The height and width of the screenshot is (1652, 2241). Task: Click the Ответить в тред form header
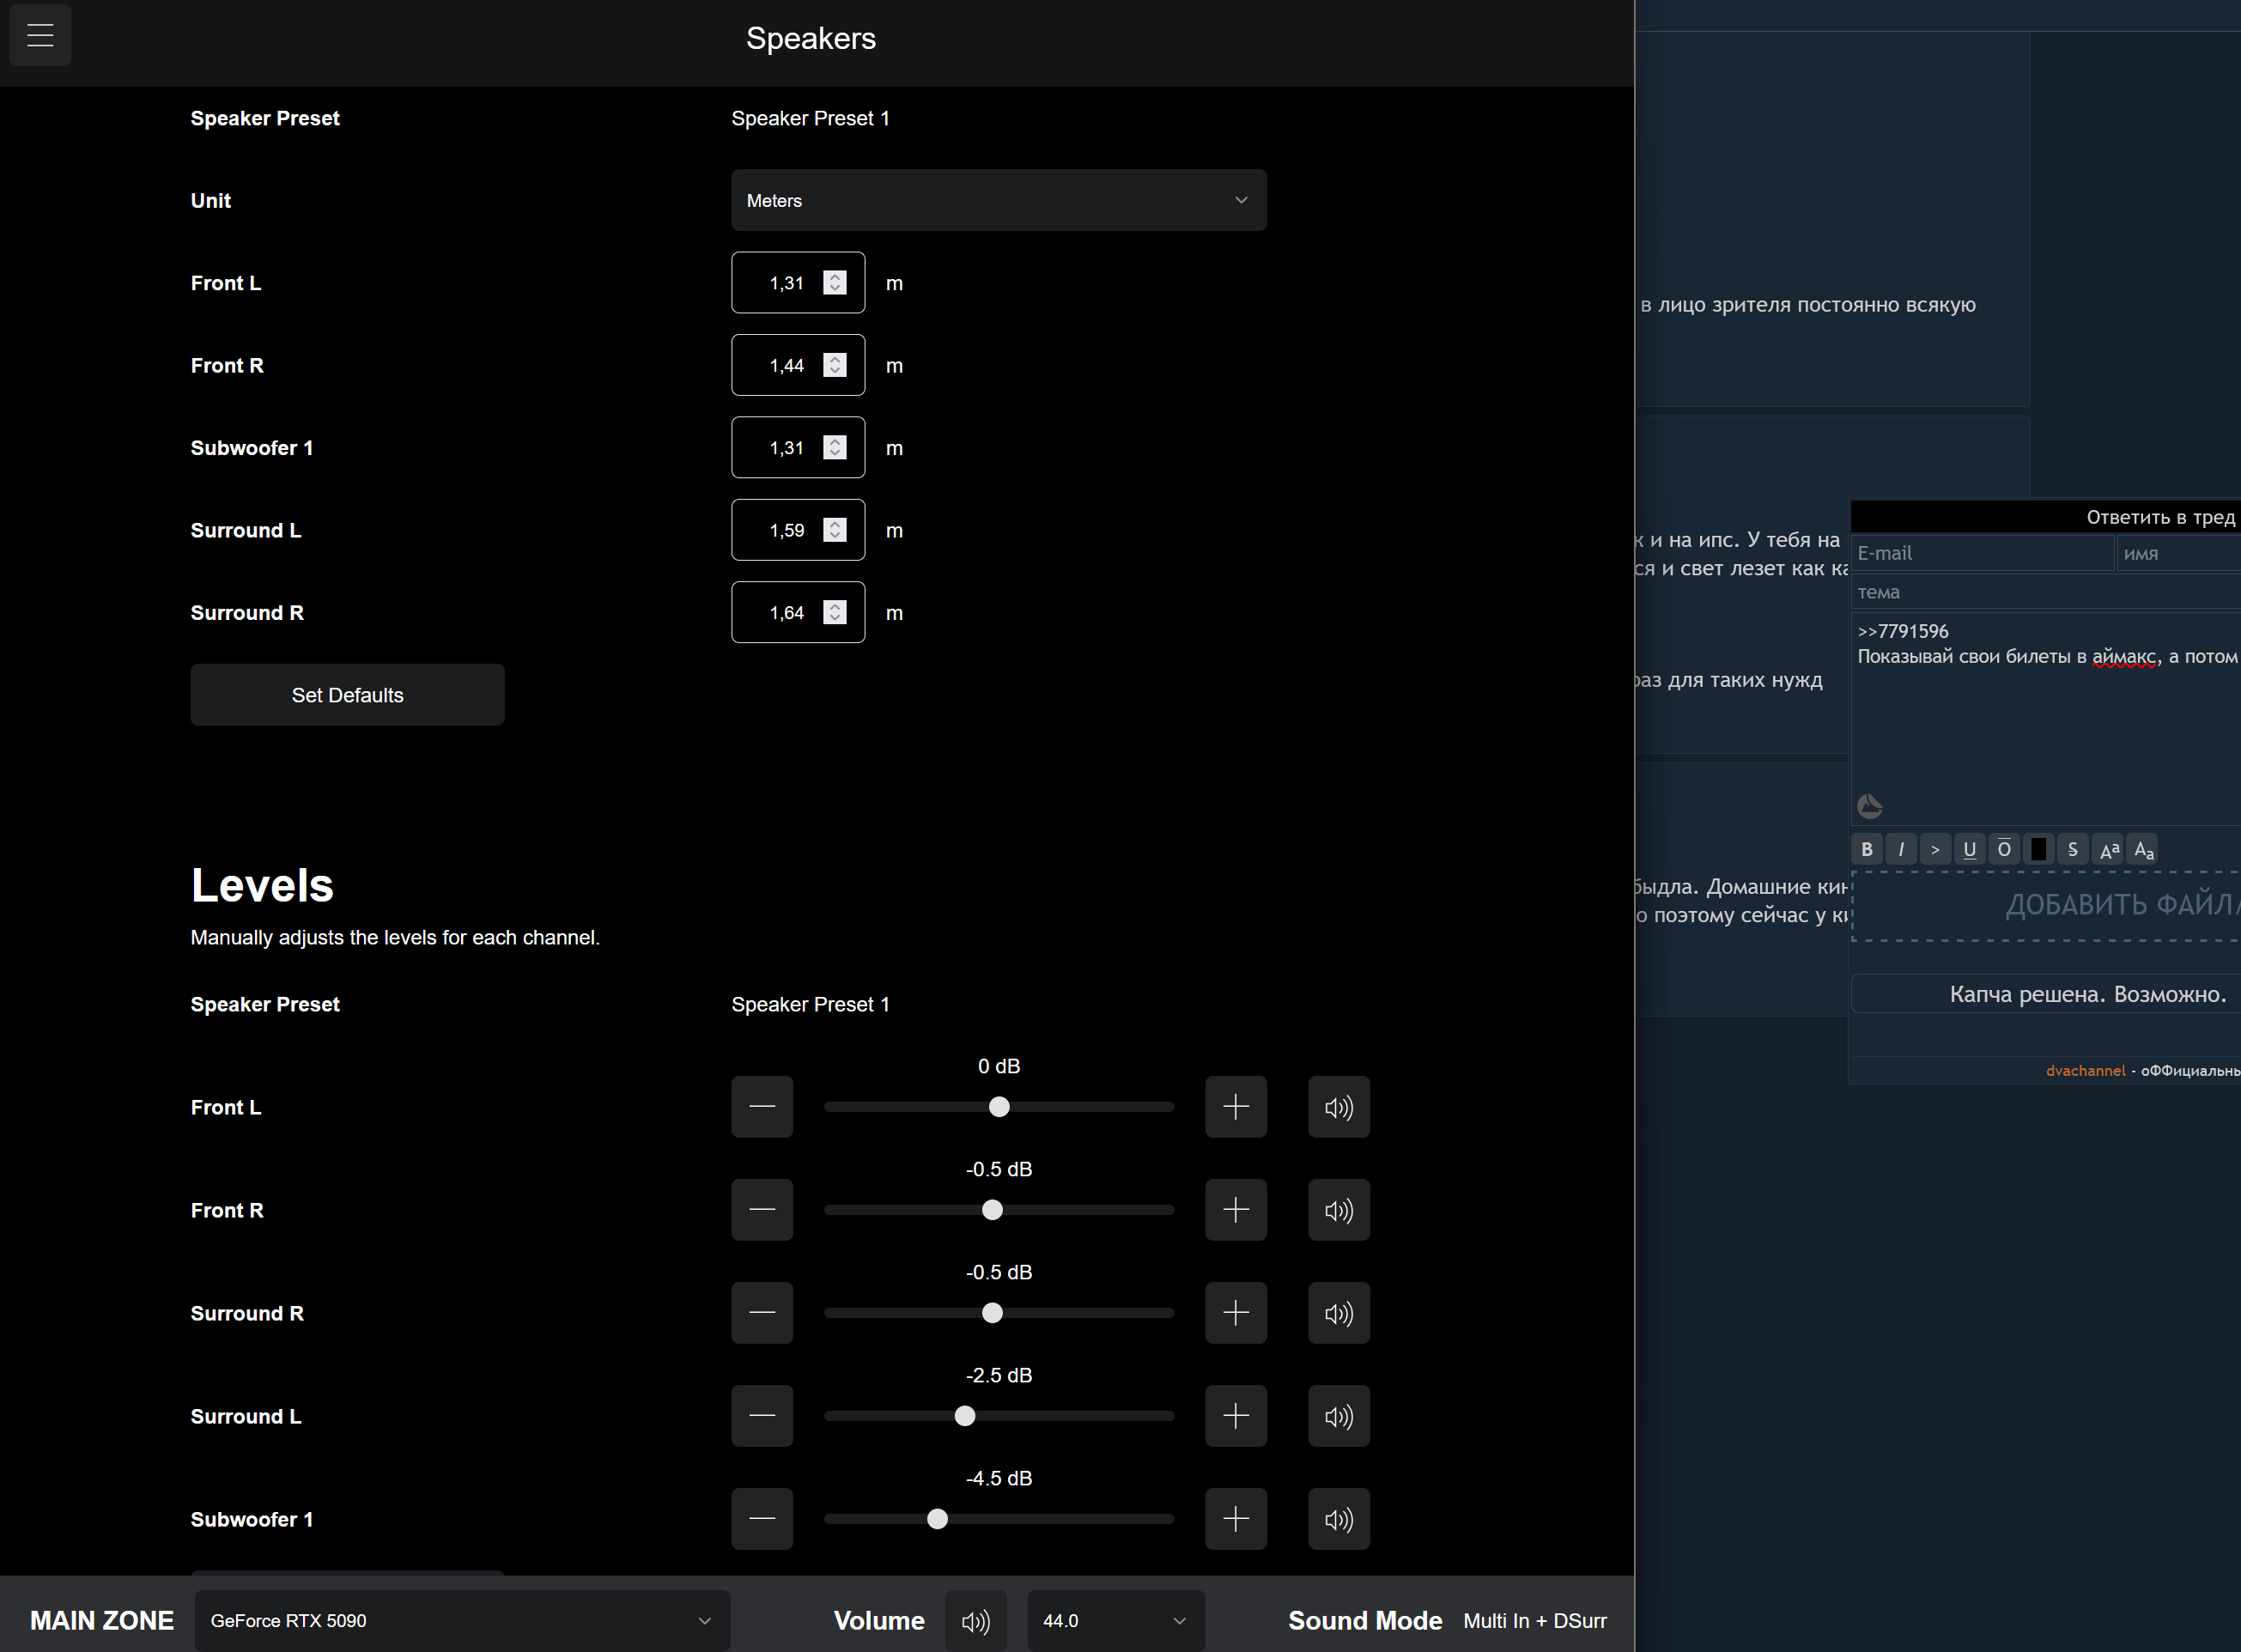coord(2046,517)
